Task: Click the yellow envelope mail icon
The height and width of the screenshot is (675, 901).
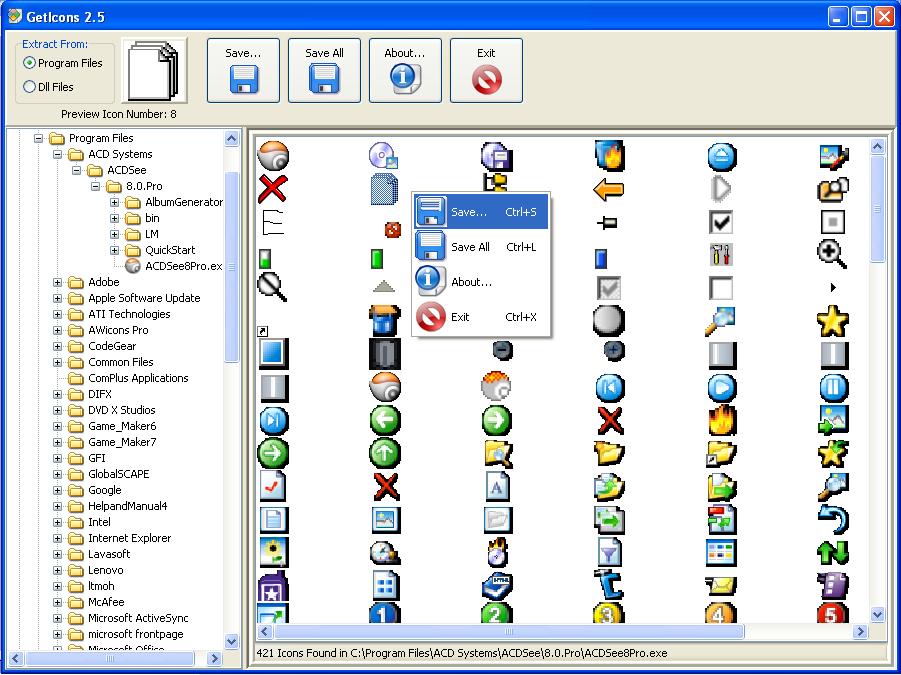Action: [721, 585]
